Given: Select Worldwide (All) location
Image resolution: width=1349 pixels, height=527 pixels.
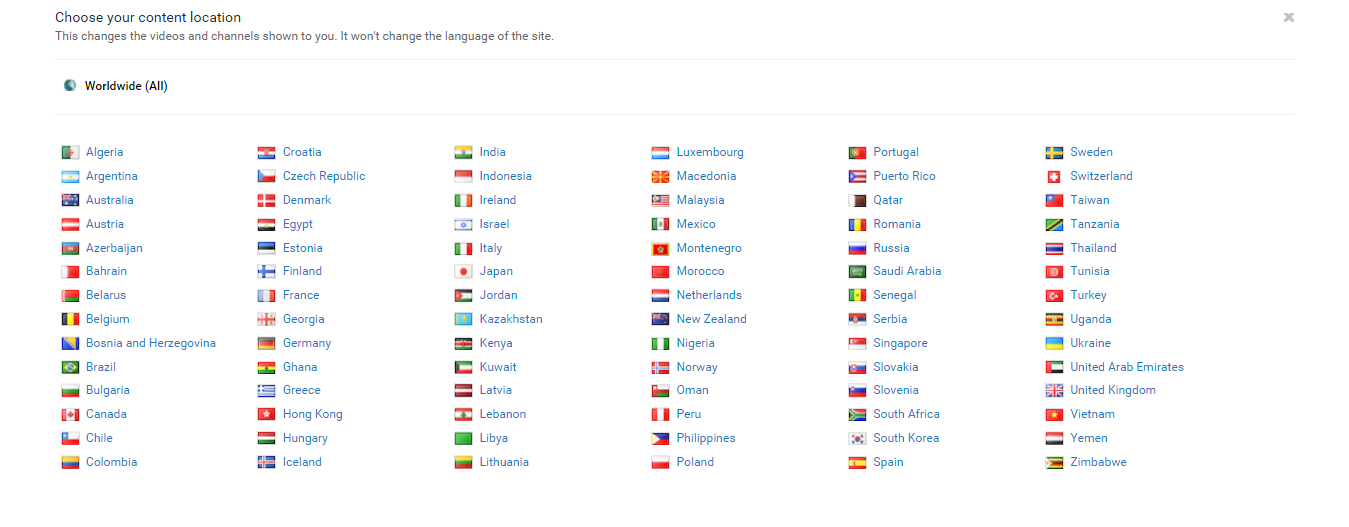Looking at the screenshot, I should (x=126, y=86).
